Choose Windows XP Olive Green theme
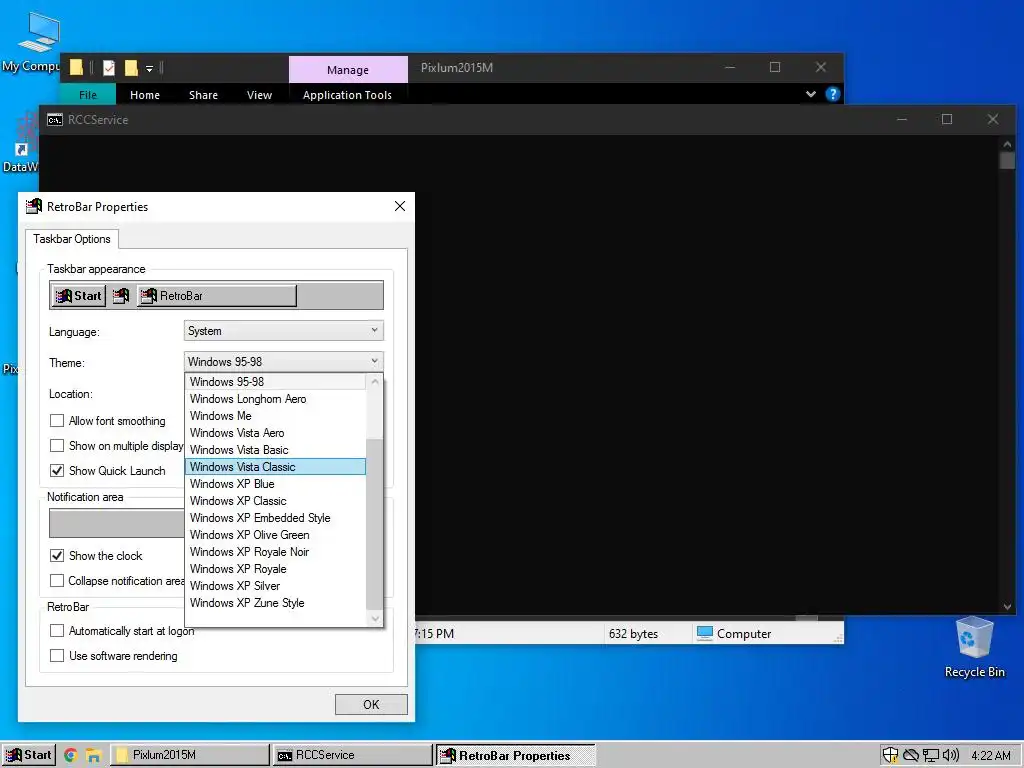1024x768 pixels. click(276, 534)
